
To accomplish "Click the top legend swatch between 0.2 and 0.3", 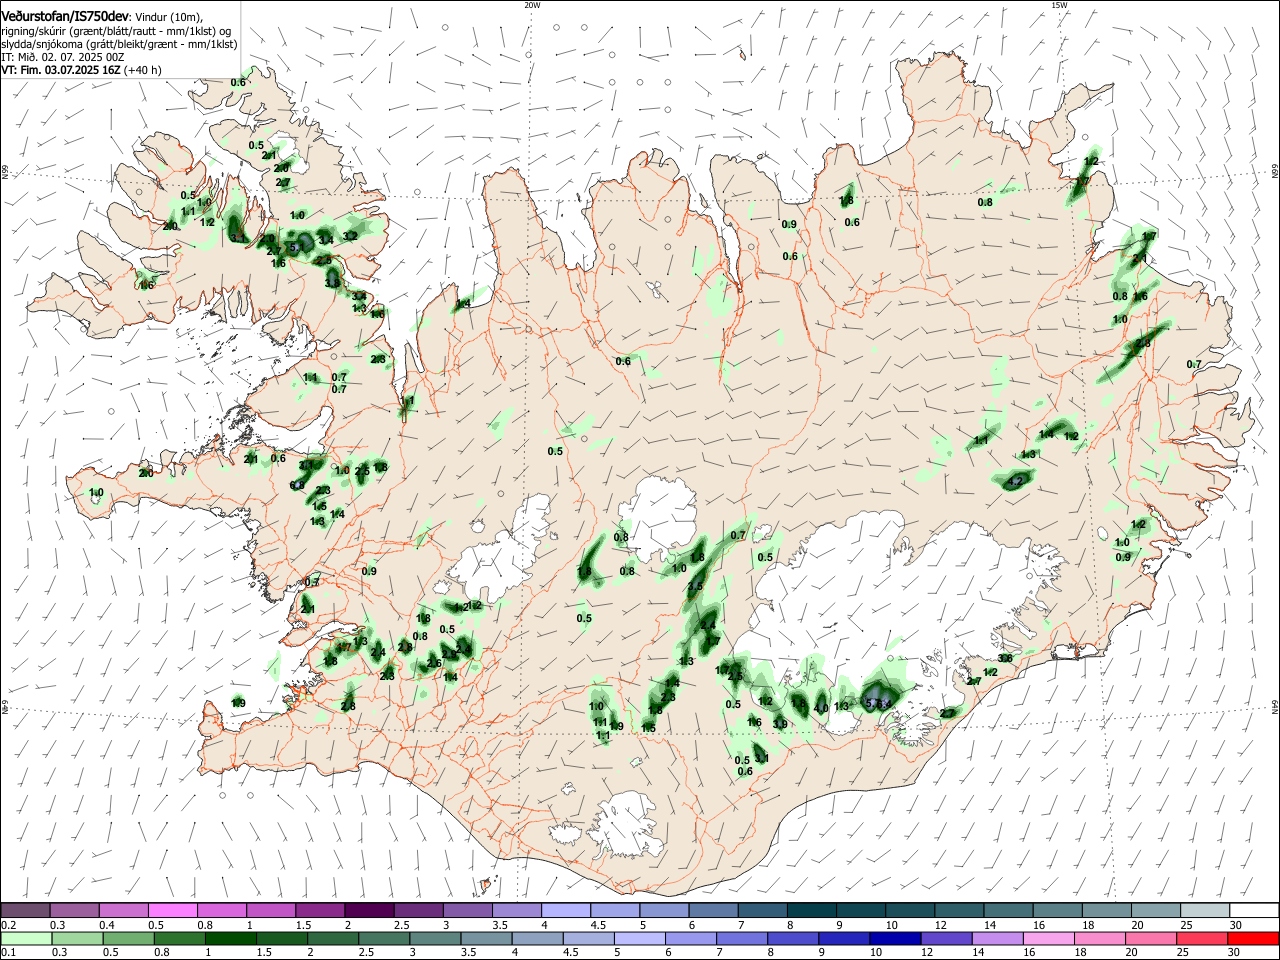I will [26, 910].
